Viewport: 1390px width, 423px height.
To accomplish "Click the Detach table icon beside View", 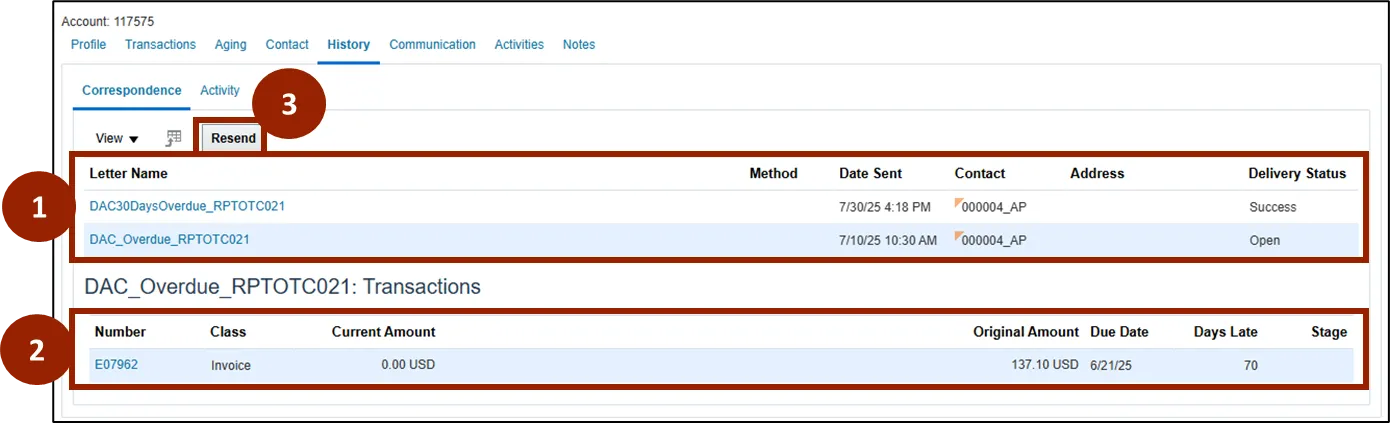I will click(173, 138).
